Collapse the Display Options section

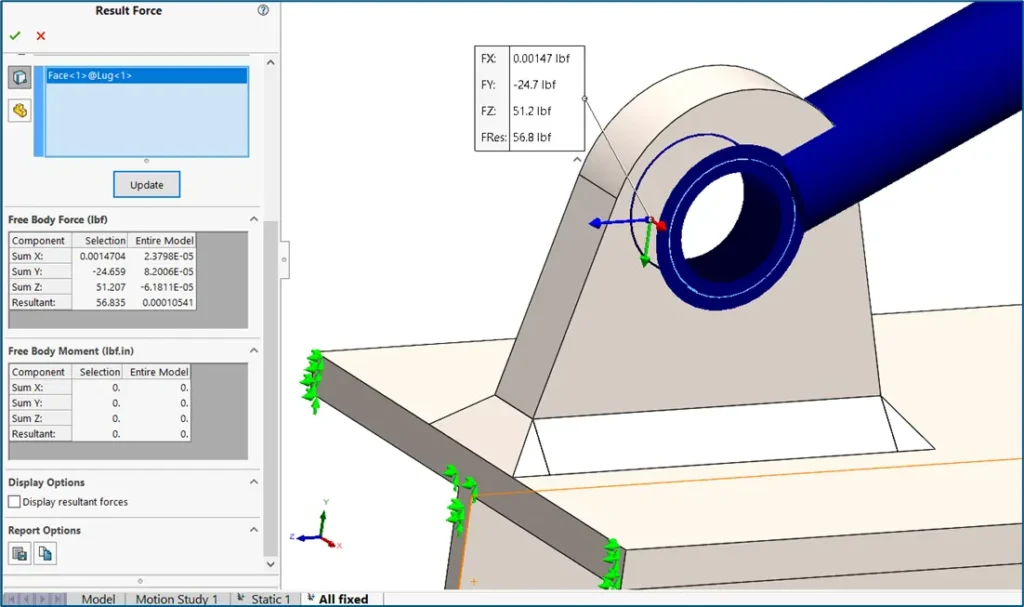[254, 481]
